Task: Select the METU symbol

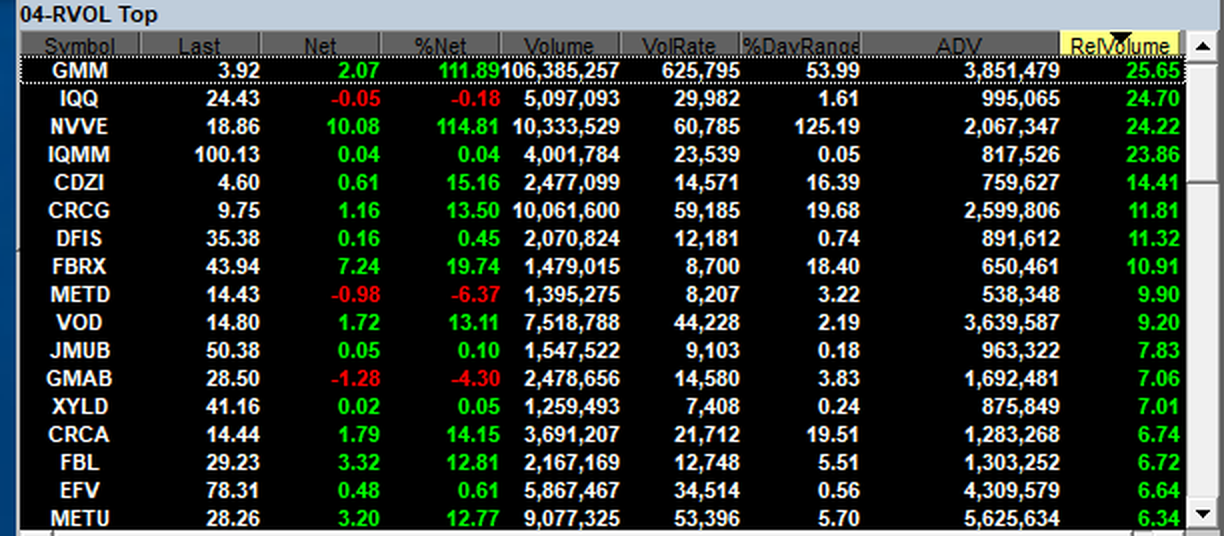Action: coord(80,519)
